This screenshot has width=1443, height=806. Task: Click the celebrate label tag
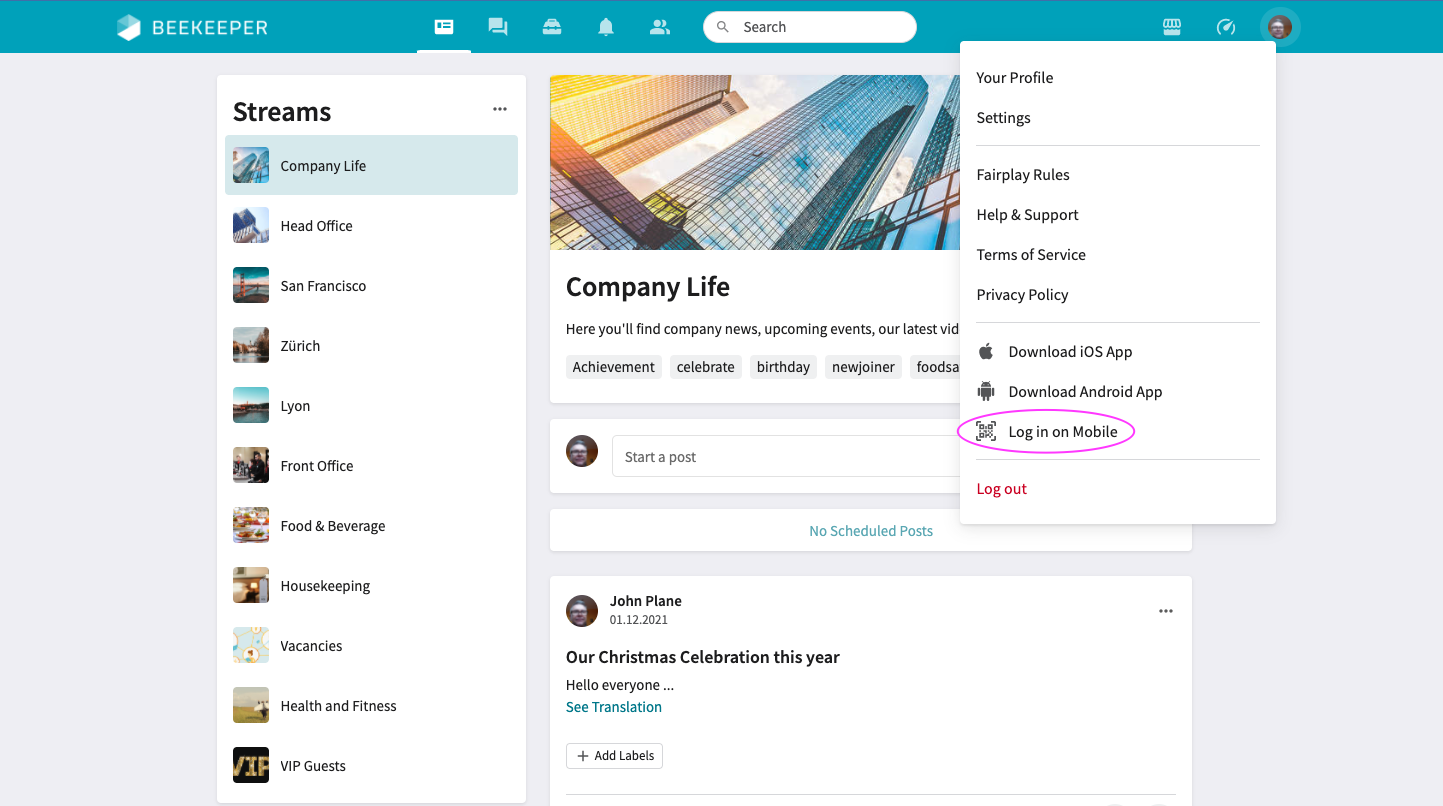click(706, 367)
